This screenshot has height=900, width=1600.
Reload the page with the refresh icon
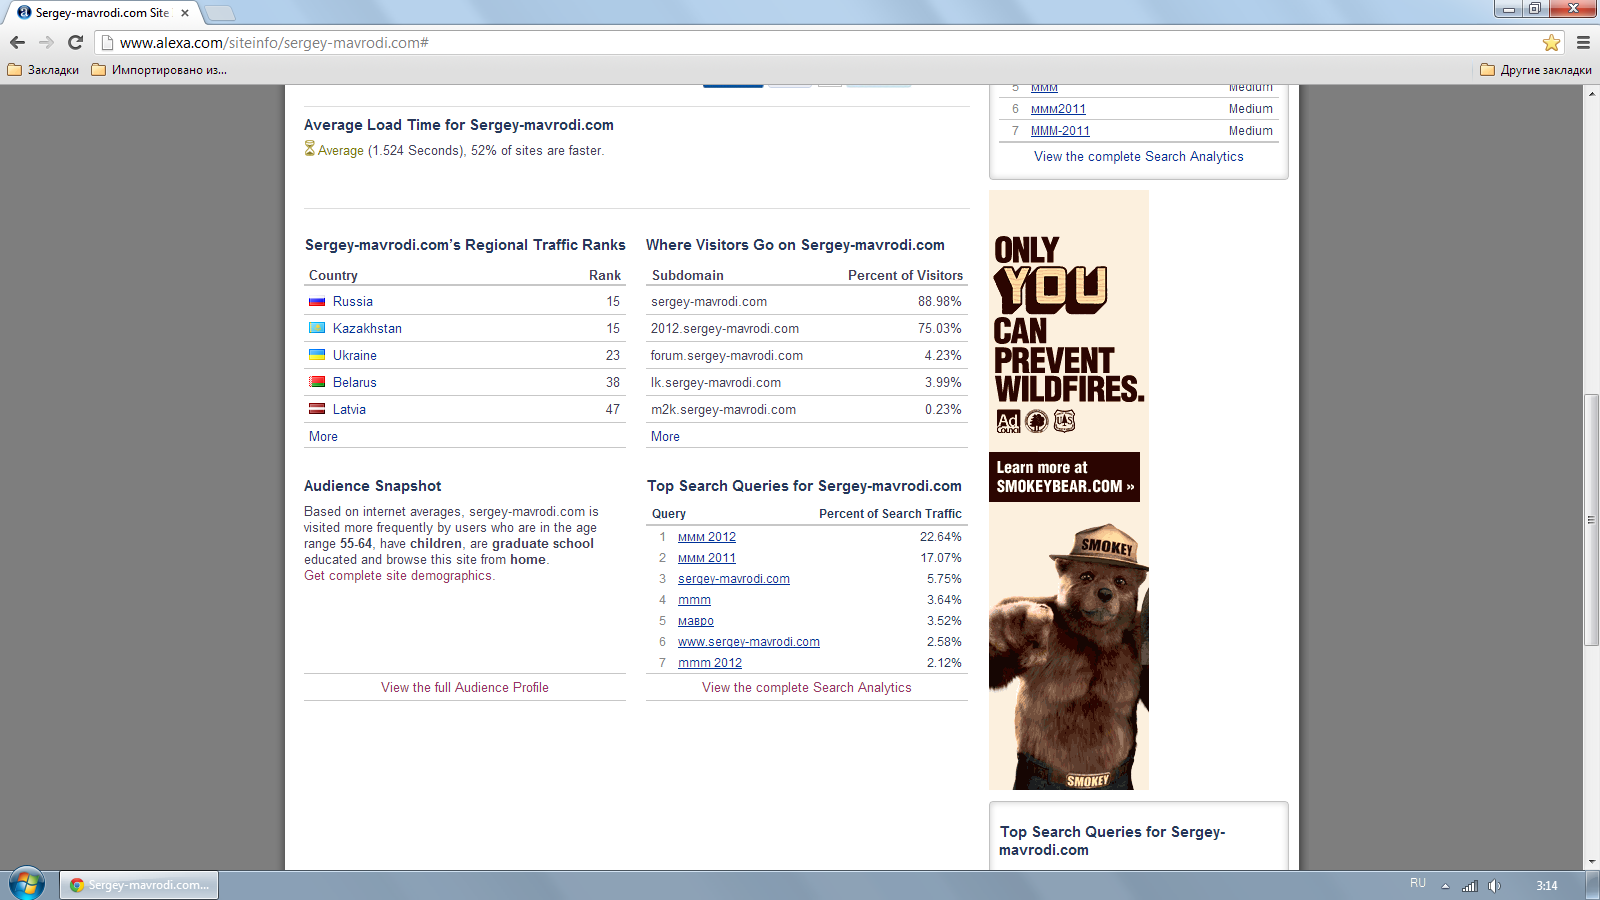(x=75, y=42)
